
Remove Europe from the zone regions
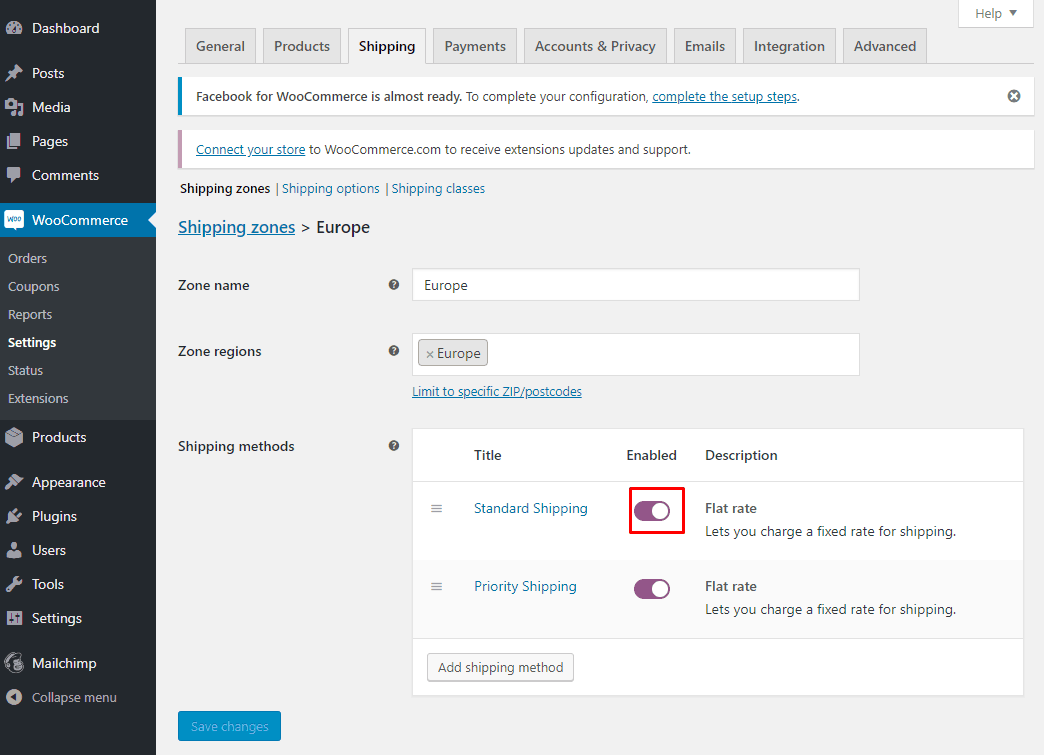click(x=430, y=352)
